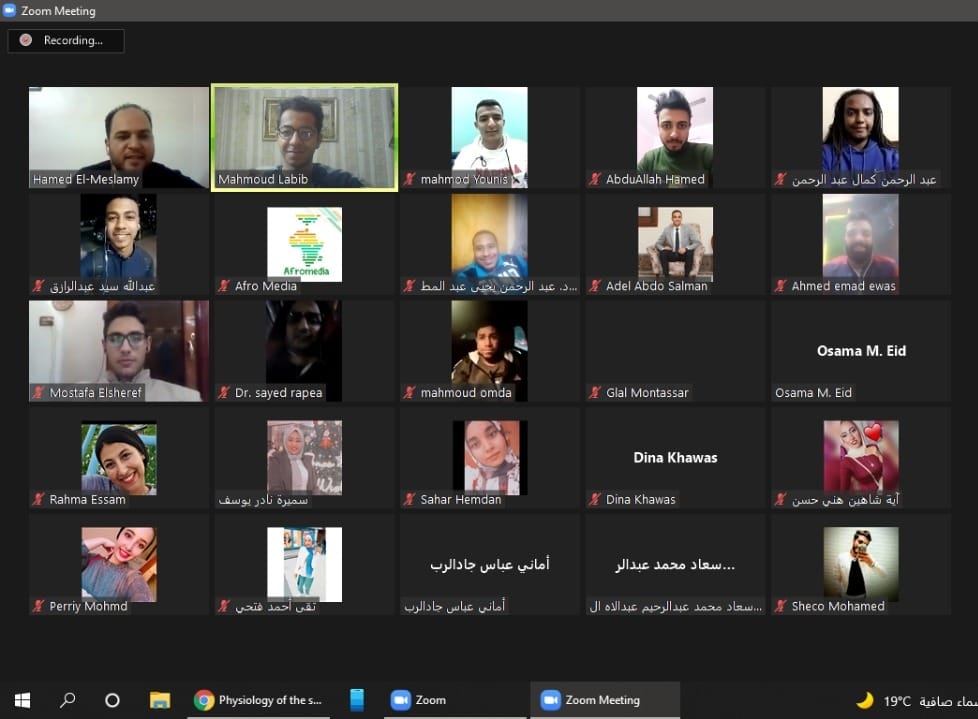
Task: Select the Osama M. Eid participant tile
Action: pyautogui.click(x=860, y=351)
